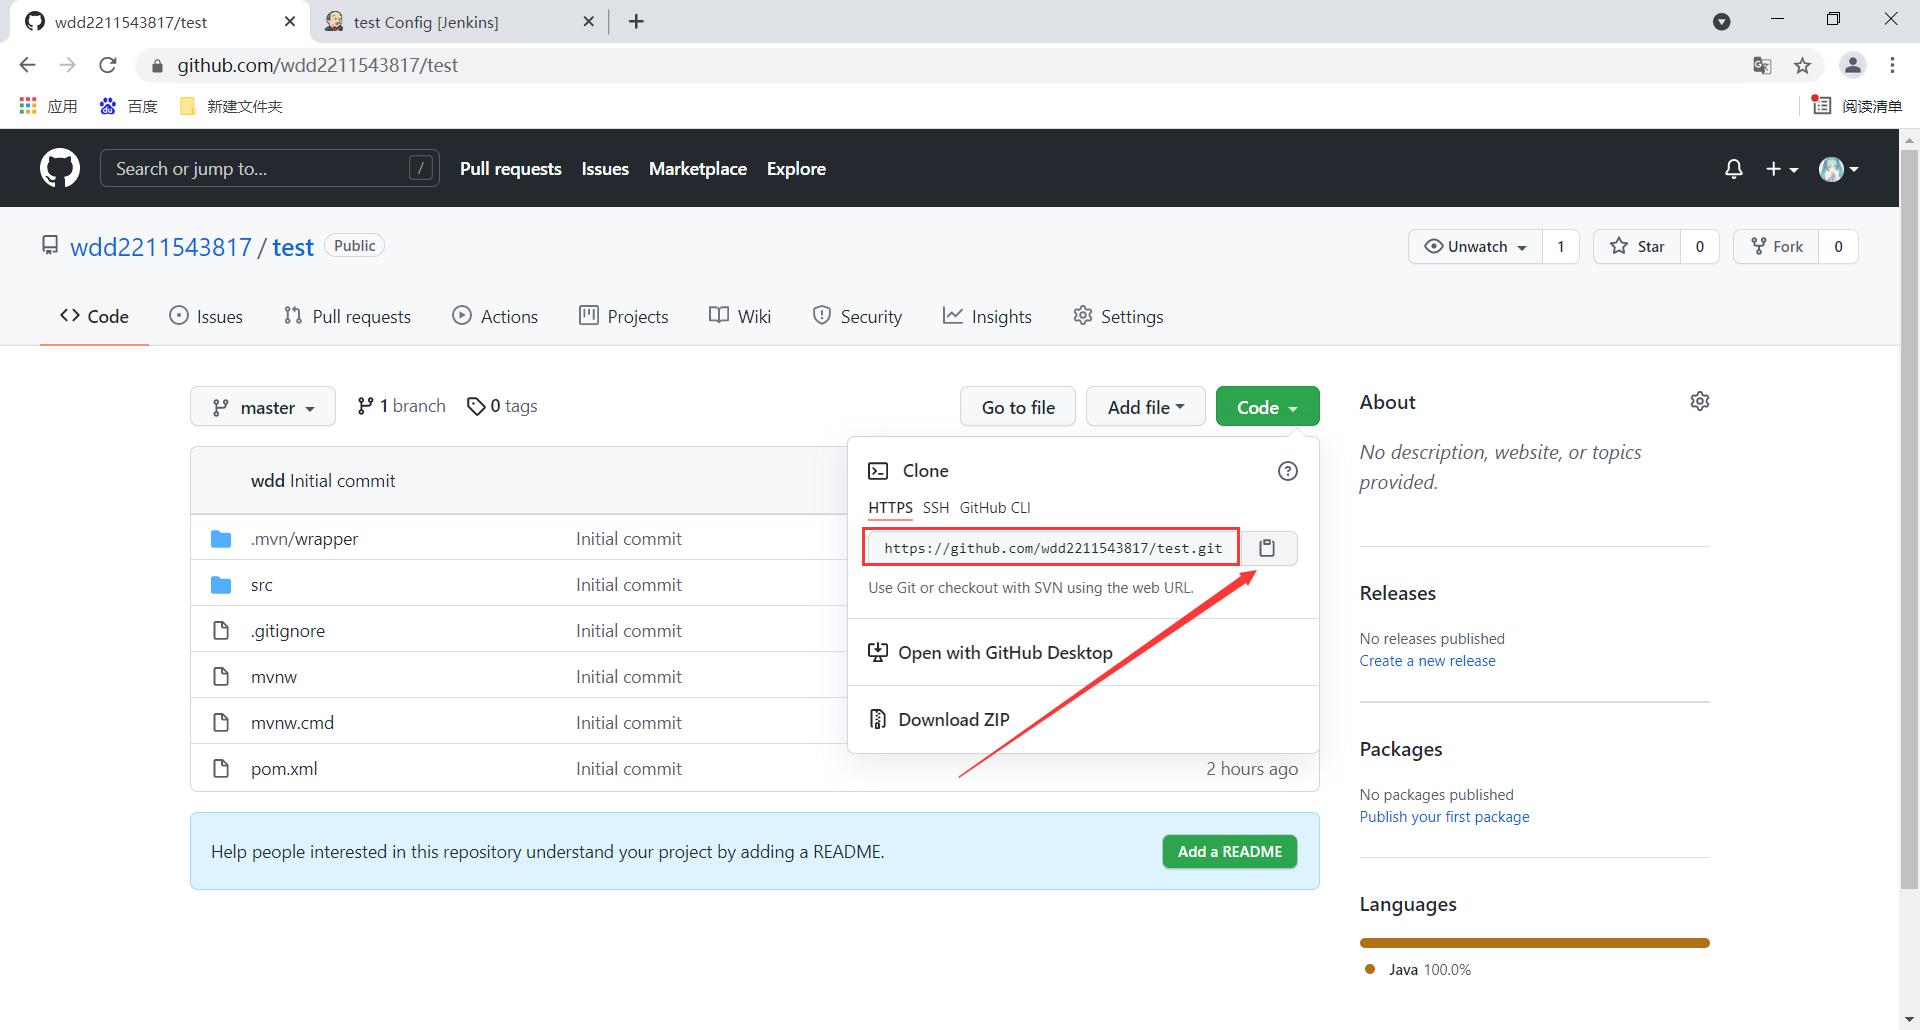1920x1030 pixels.
Task: Open the pom.xml file
Action: pyautogui.click(x=284, y=769)
